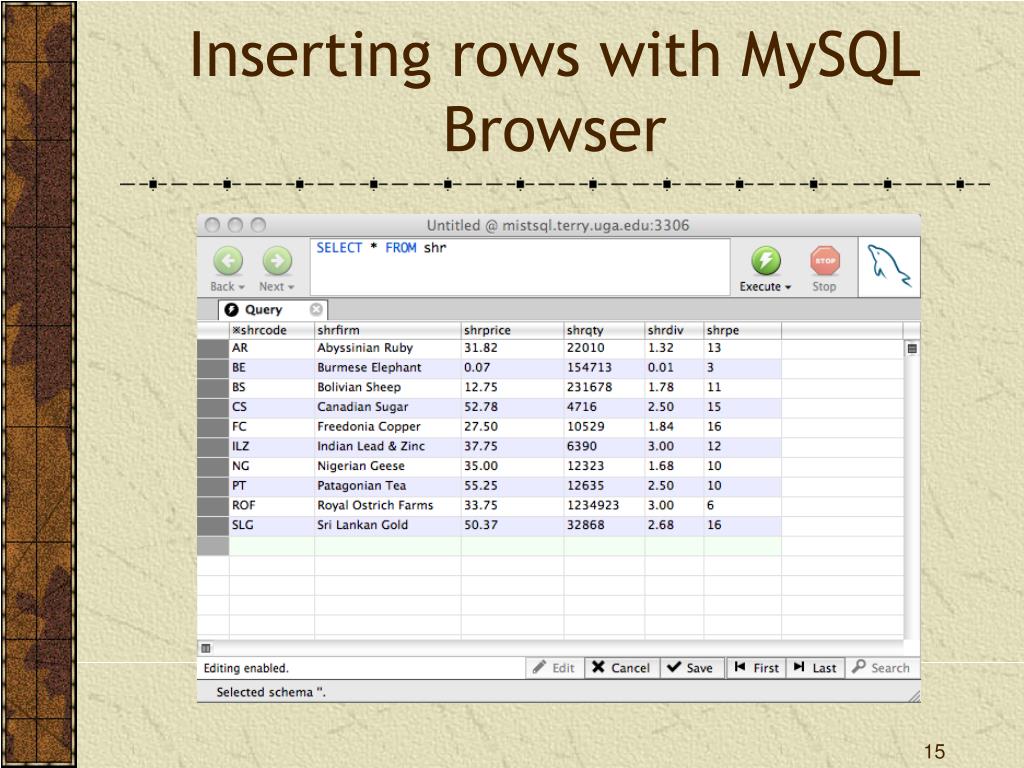Click the icon at the top of the vertical scrollbar

point(912,349)
